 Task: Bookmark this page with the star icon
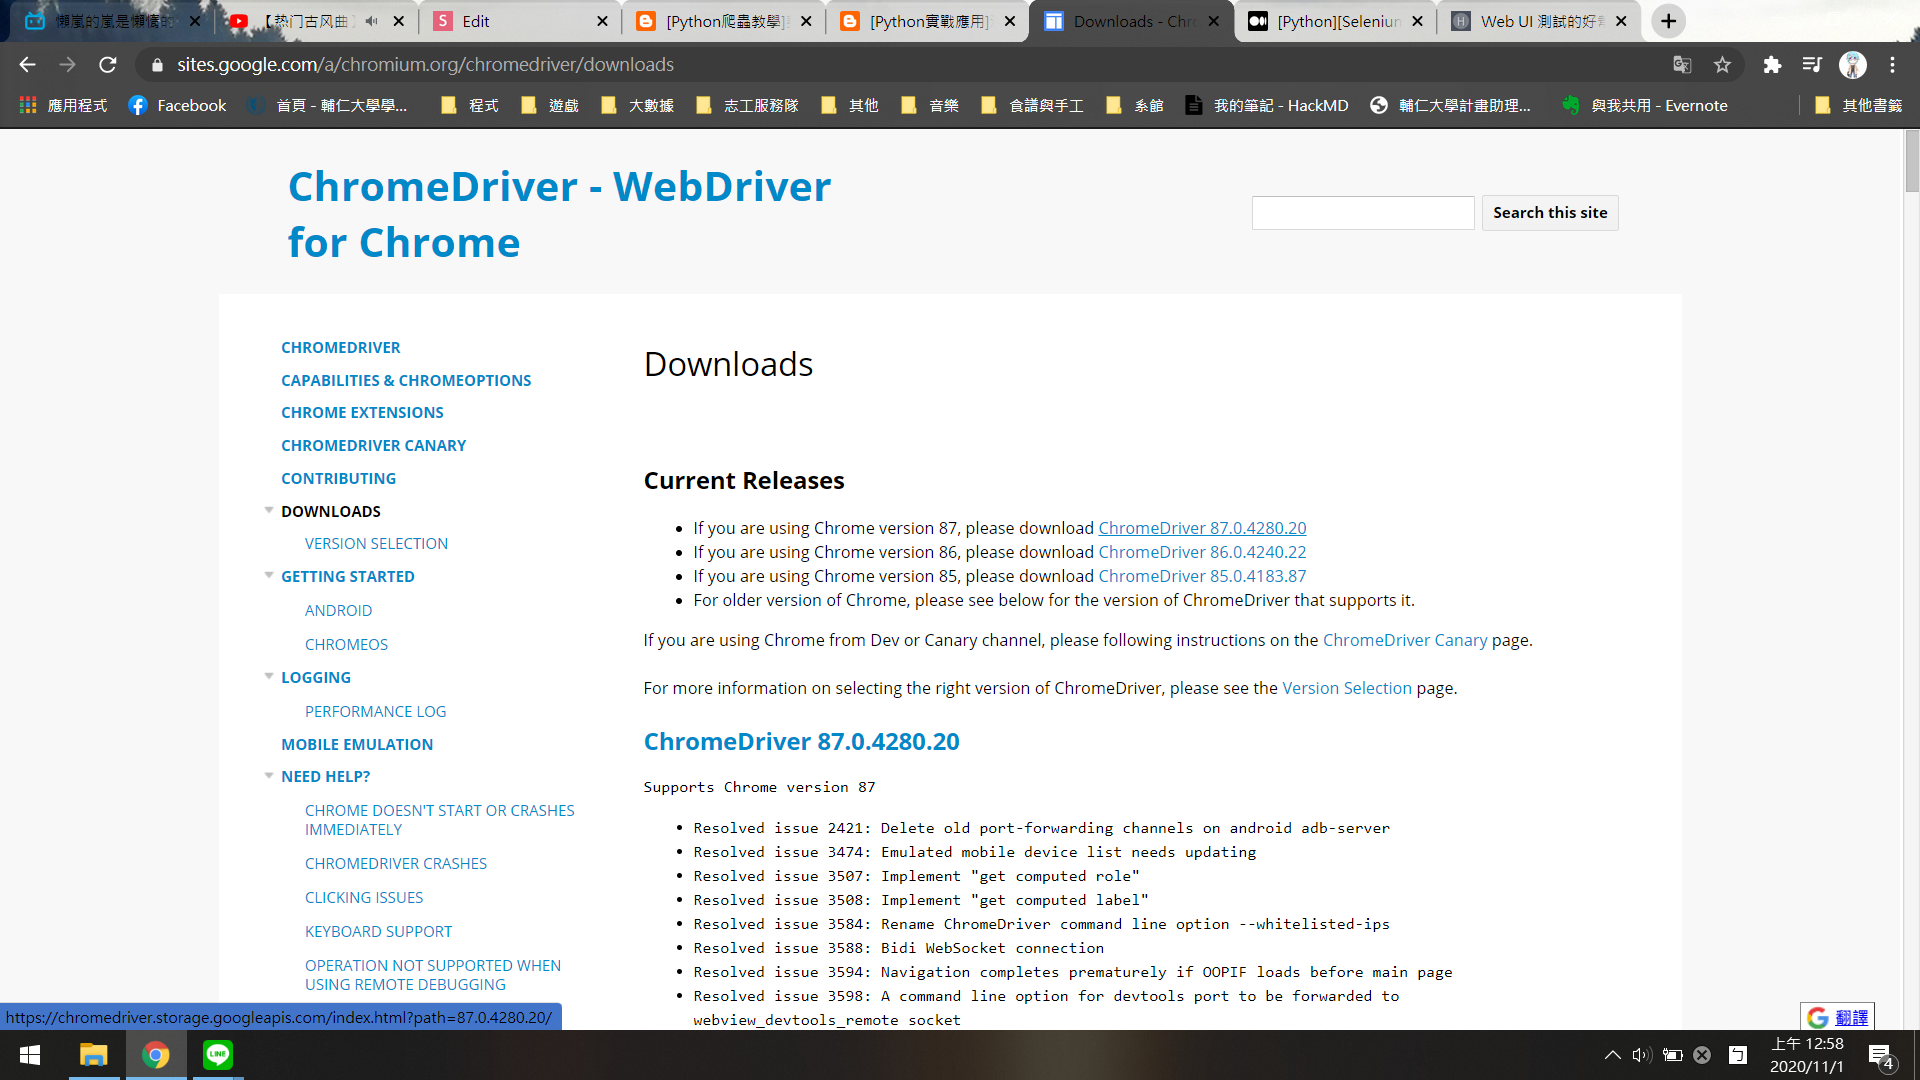tap(1722, 65)
